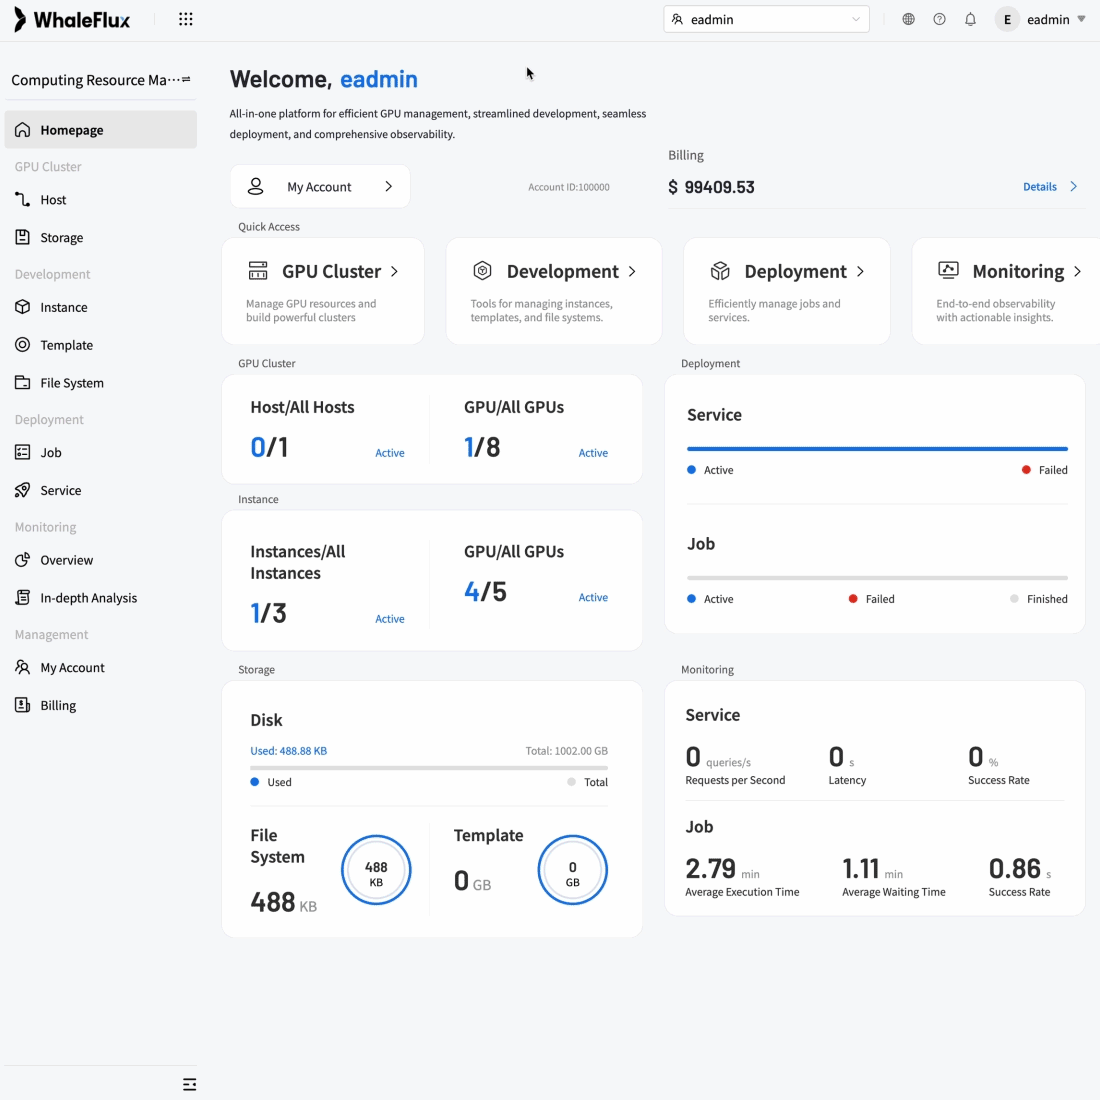Open the My Account button
1100x1100 pixels.
tap(320, 187)
